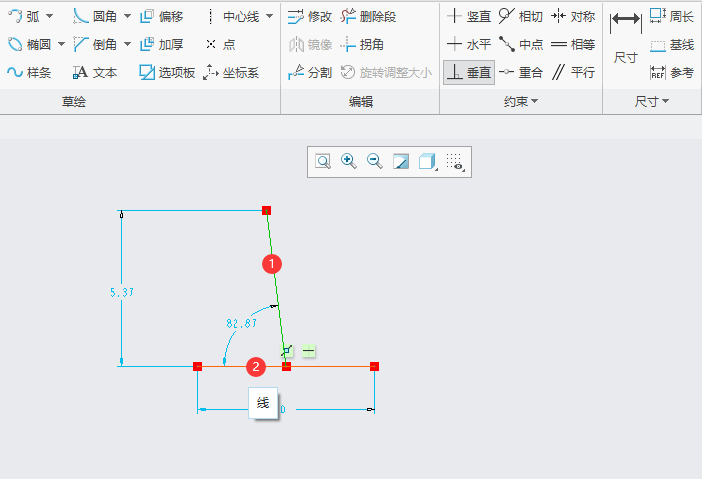Screen dimensions: 702x479
Task: Select the 文本 (Text) tool
Action: pos(95,73)
